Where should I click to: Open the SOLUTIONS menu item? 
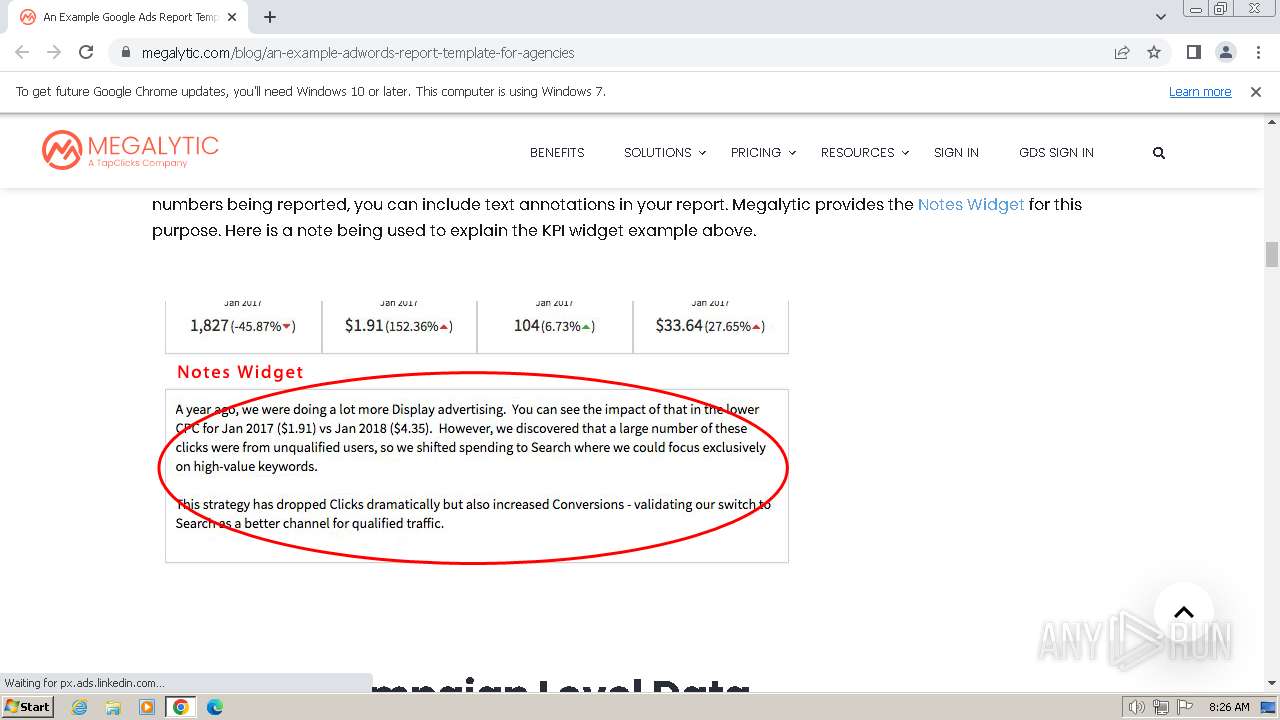(658, 153)
